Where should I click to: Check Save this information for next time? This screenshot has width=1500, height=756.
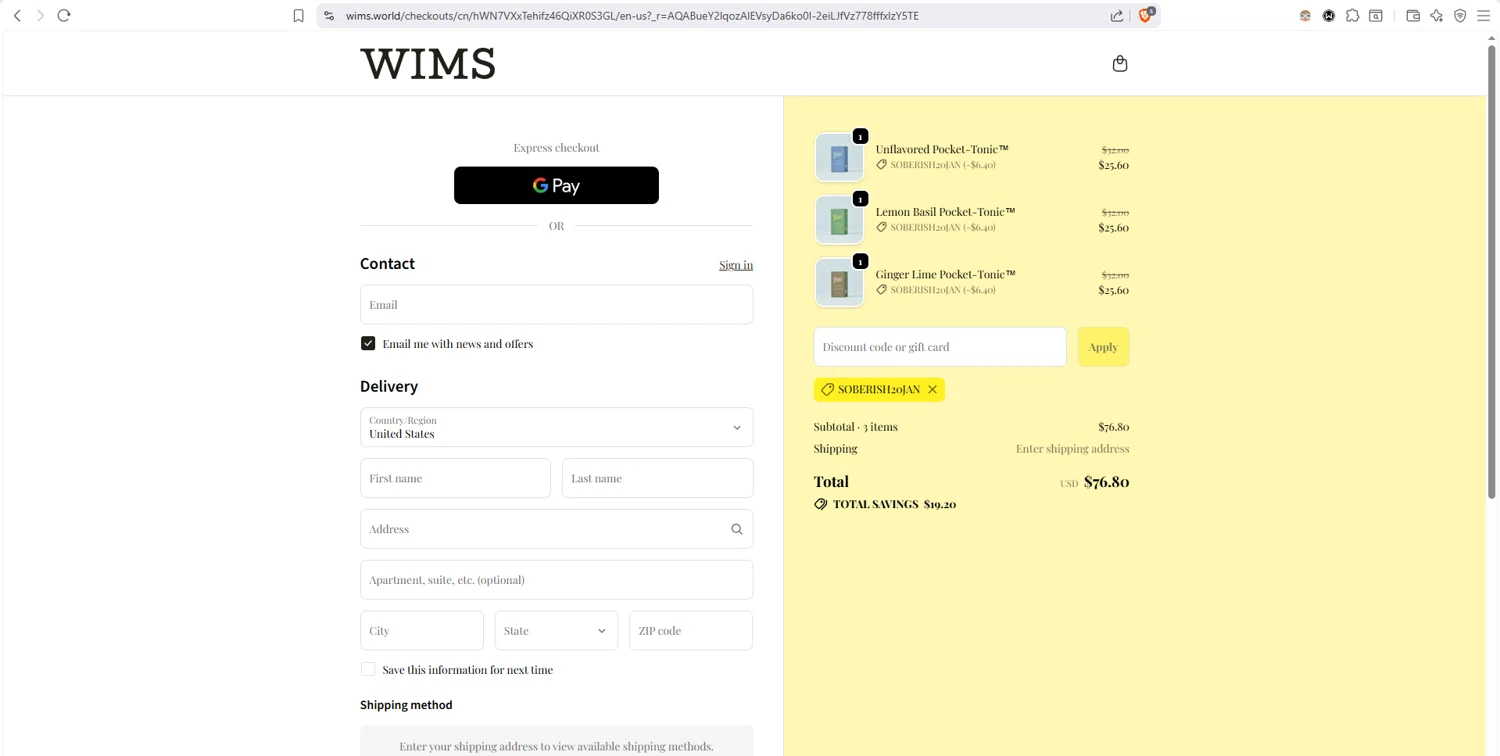tap(368, 669)
